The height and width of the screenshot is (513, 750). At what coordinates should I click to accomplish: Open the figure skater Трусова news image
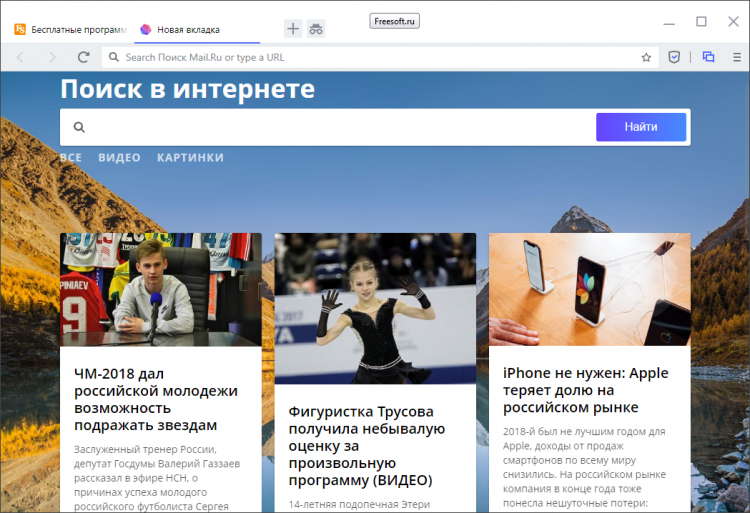pyautogui.click(x=375, y=308)
